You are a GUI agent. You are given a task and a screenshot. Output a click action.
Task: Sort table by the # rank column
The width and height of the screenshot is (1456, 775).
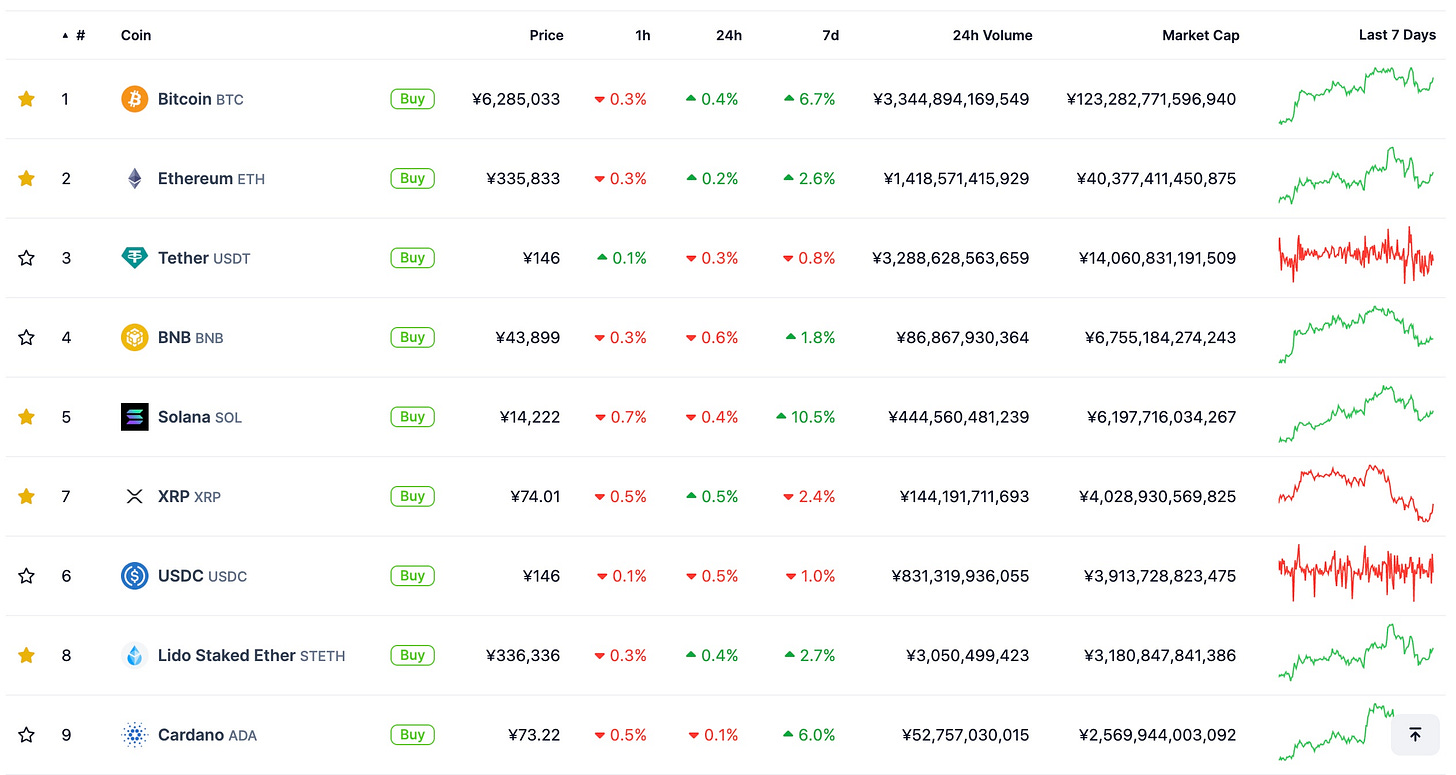tap(74, 35)
